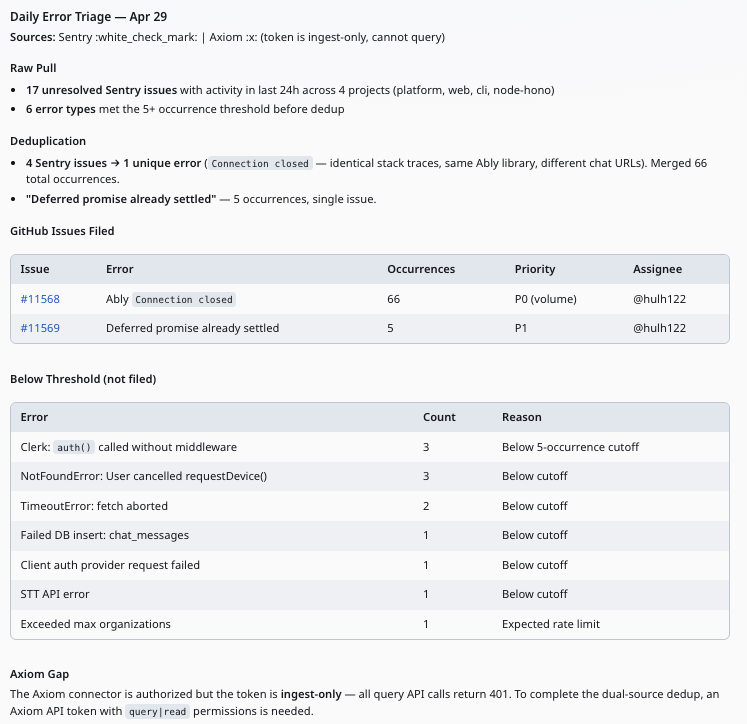
Task: Click the STT API error row
Action: (370, 594)
